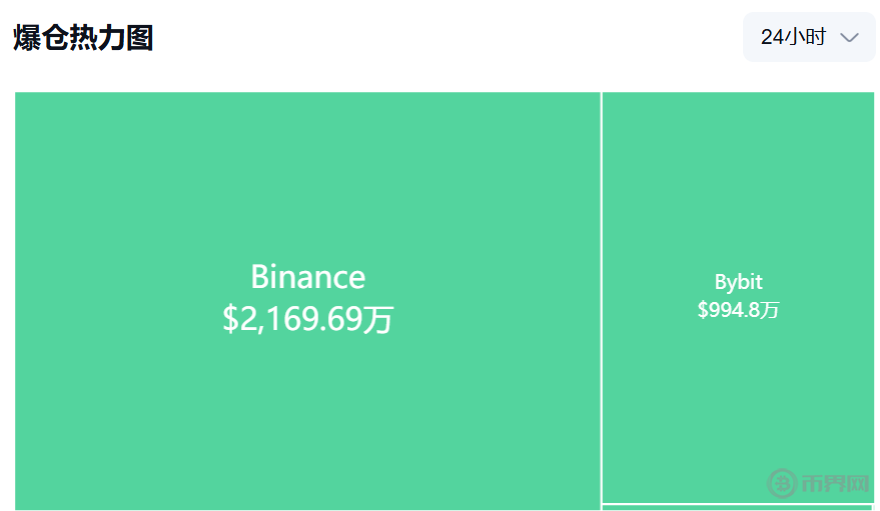Open the 24小时 time range dropdown

808,38
